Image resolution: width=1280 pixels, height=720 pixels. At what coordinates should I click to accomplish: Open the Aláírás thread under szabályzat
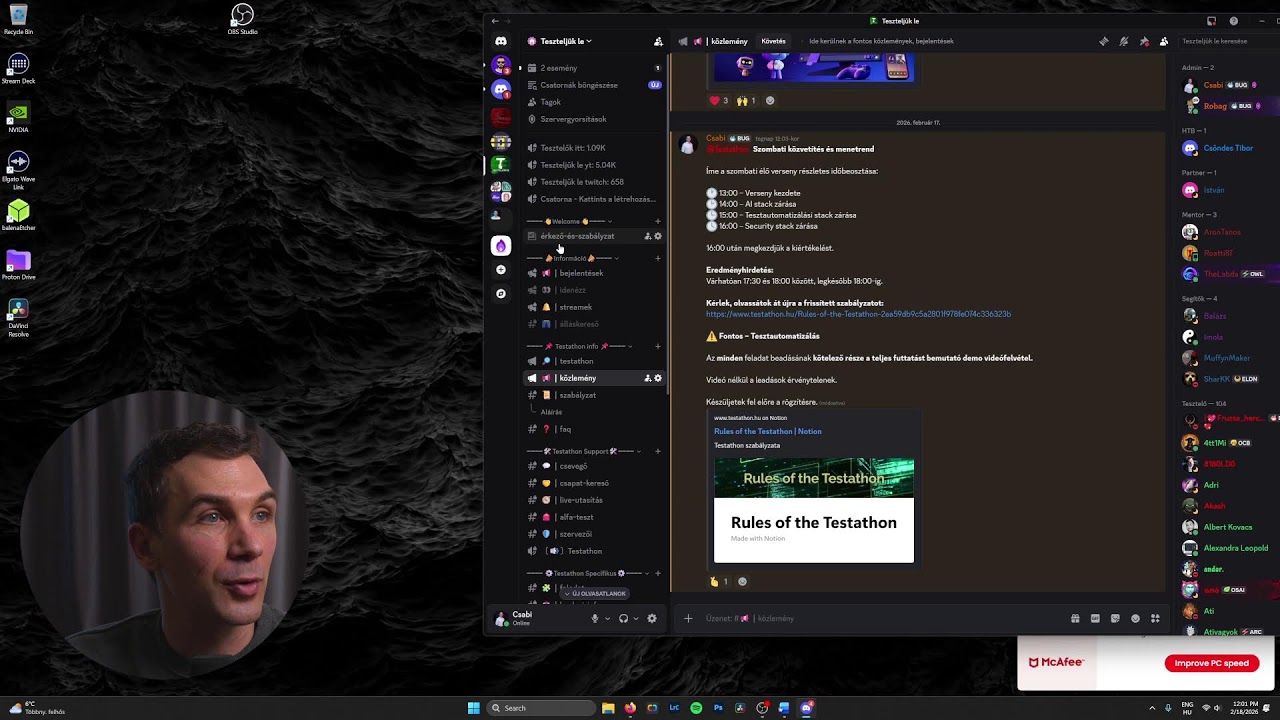[x=551, y=412]
